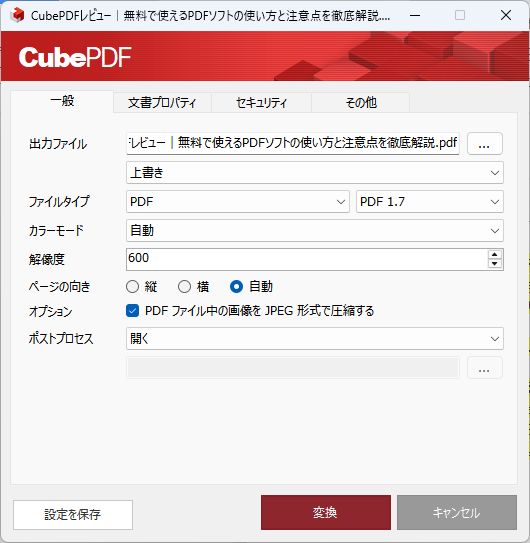This screenshot has width=530, height=543.
Task: Open the ポストプロセス 開く dropdown
Action: 315,339
